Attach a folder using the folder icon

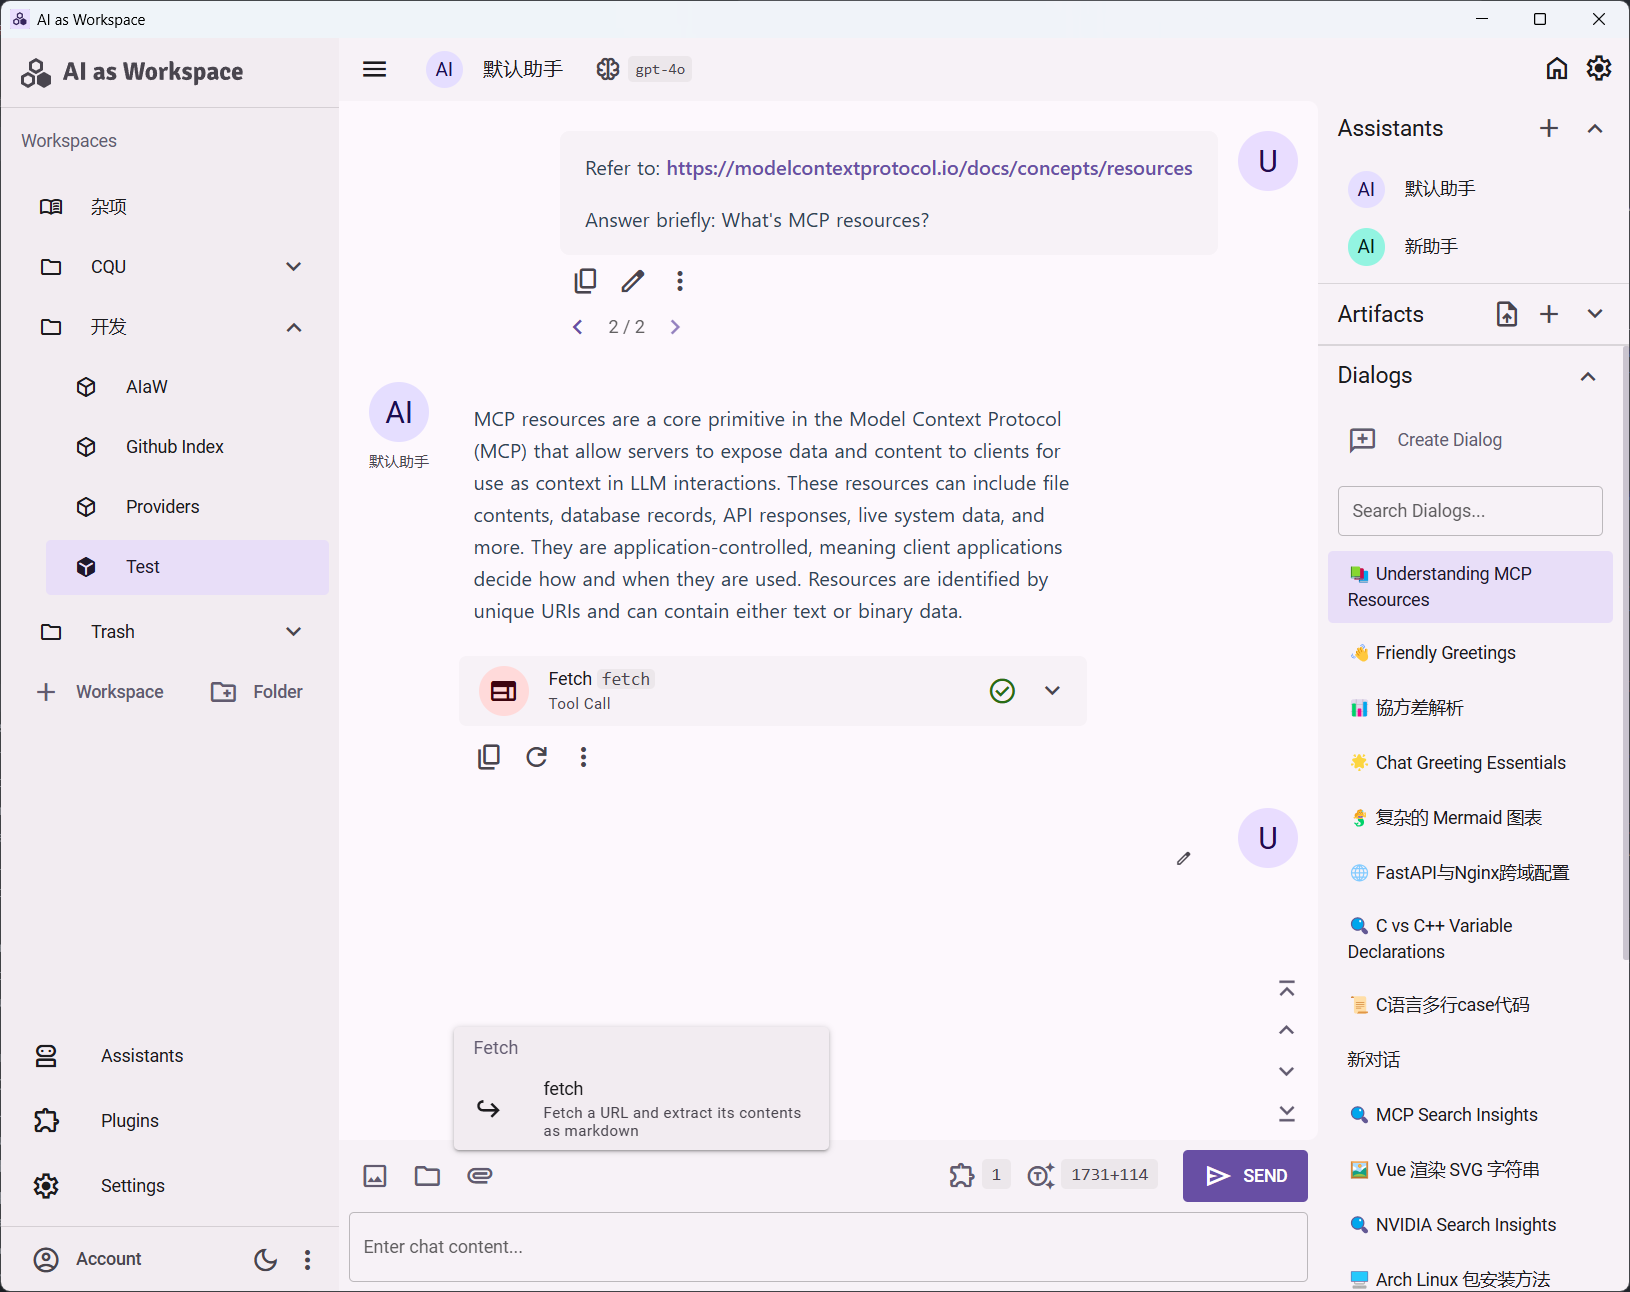coord(427,1176)
